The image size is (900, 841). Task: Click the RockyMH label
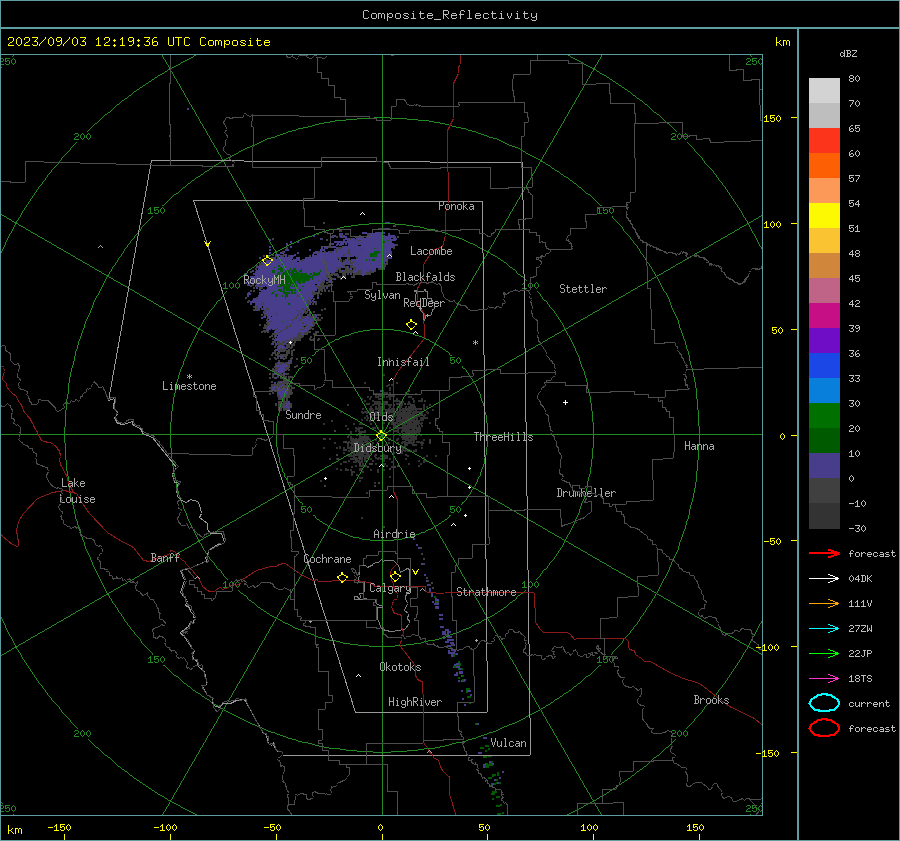click(264, 280)
